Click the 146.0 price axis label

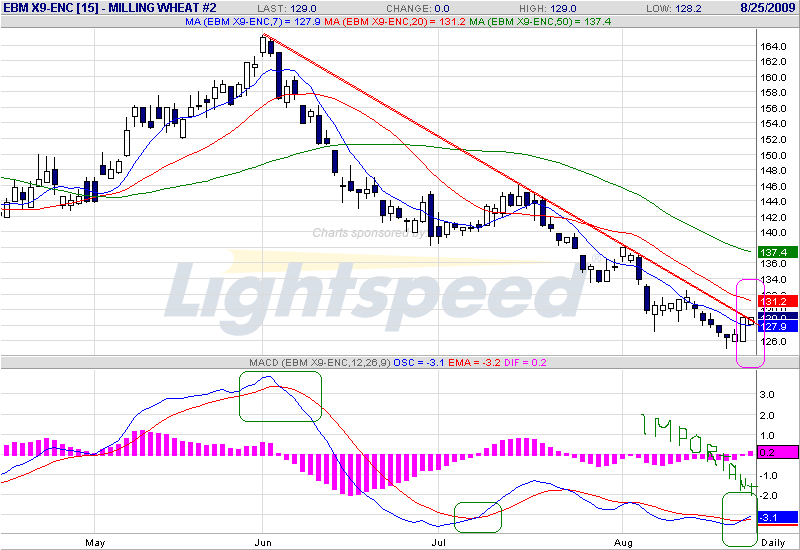(x=773, y=186)
